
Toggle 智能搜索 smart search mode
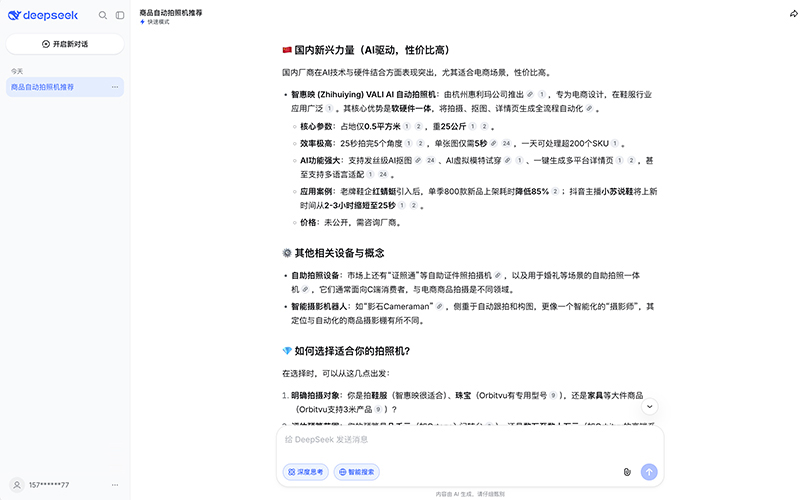tap(357, 472)
